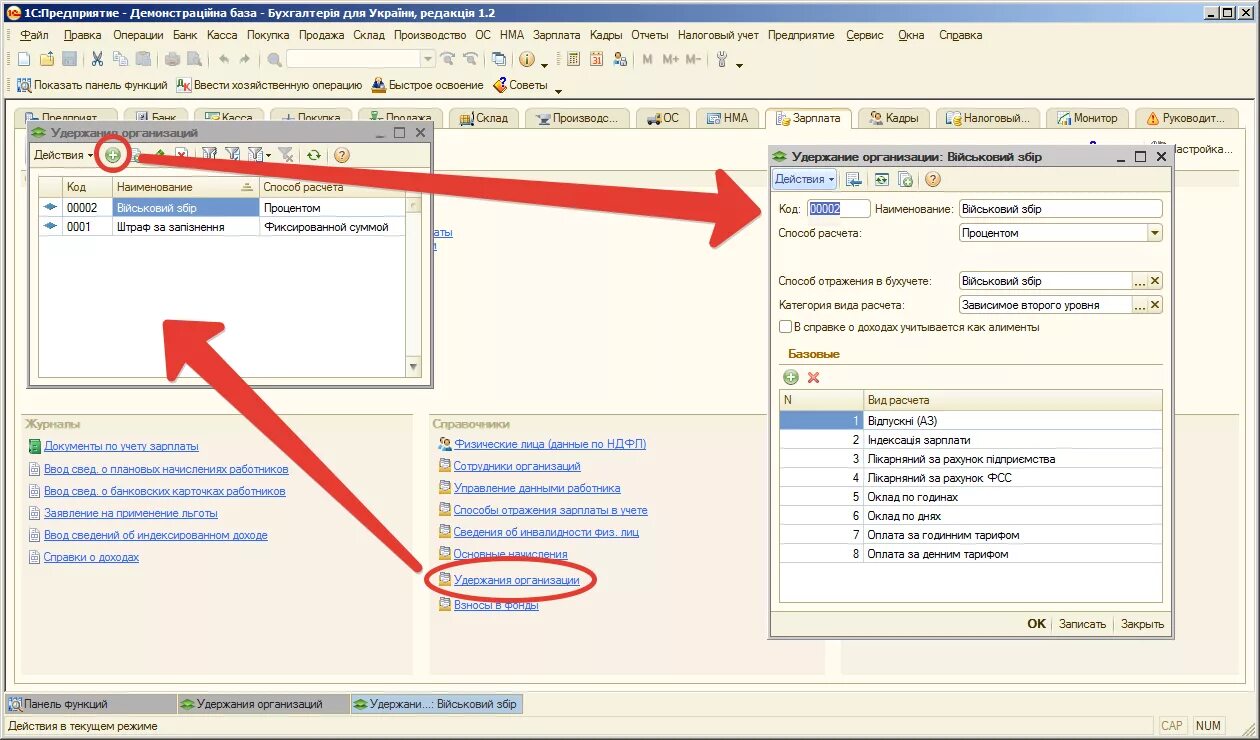The image size is (1260, 740).
Task: Open the Операции menu
Action: (138, 35)
